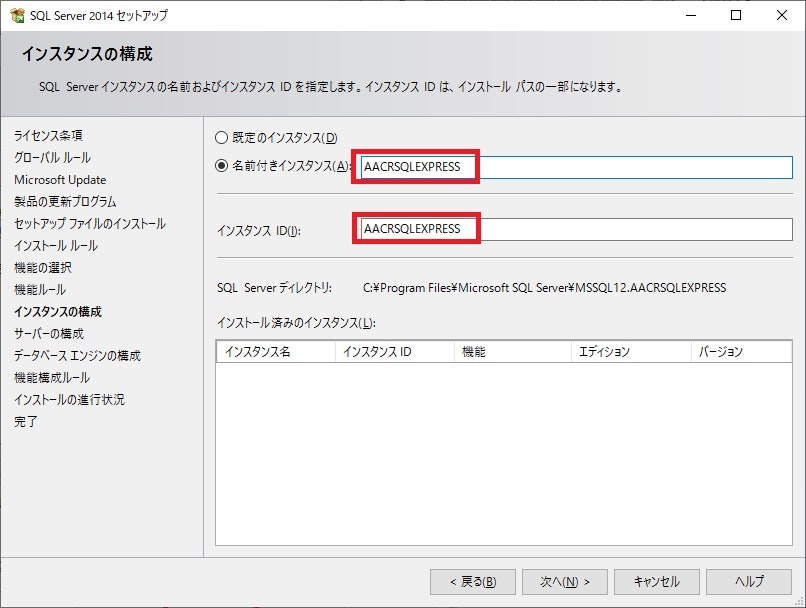Click ライセンス条項 step in sidebar
Screen dimensions: 806x608
pos(48,135)
